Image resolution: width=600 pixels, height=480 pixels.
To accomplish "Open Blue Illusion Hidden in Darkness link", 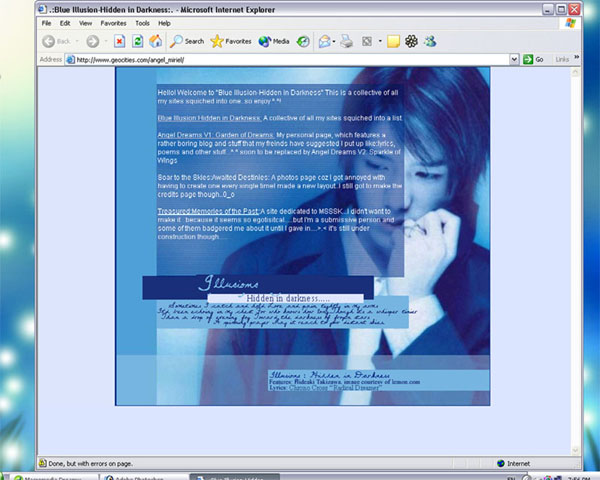I will 209,118.
